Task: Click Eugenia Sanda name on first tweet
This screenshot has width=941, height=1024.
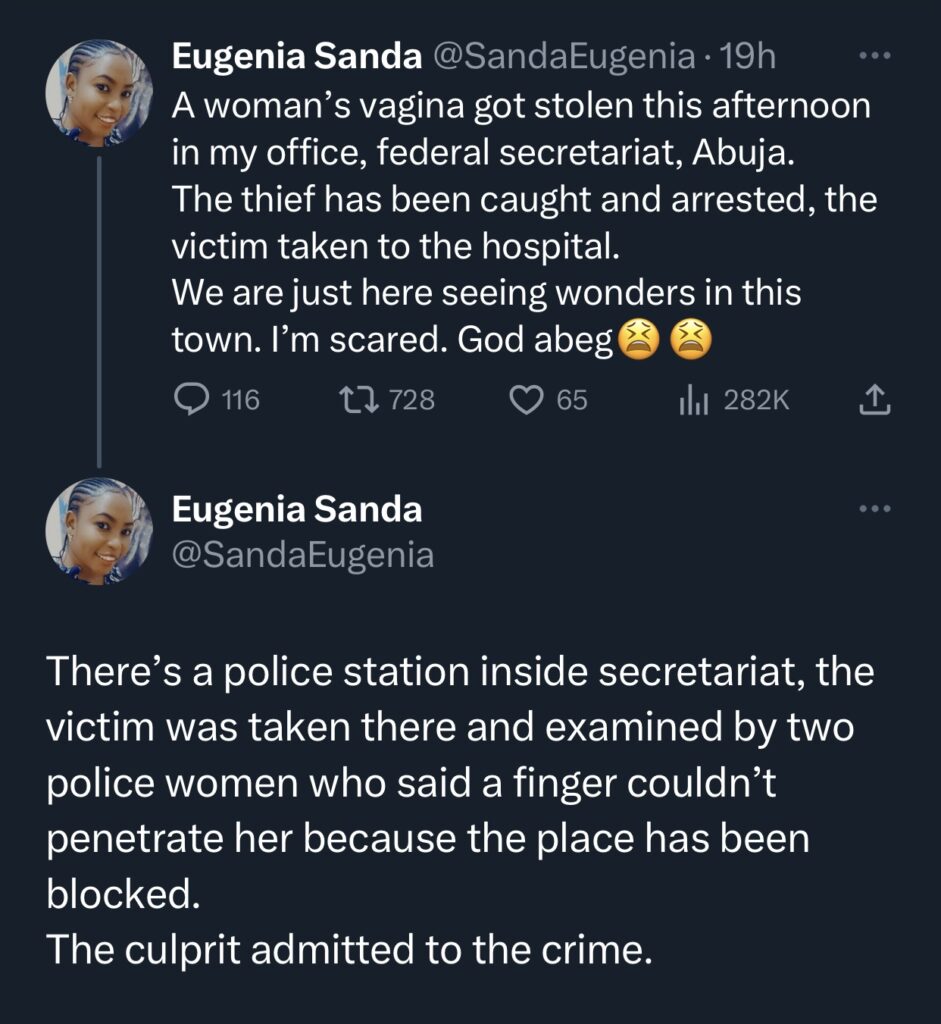Action: pyautogui.click(x=297, y=58)
